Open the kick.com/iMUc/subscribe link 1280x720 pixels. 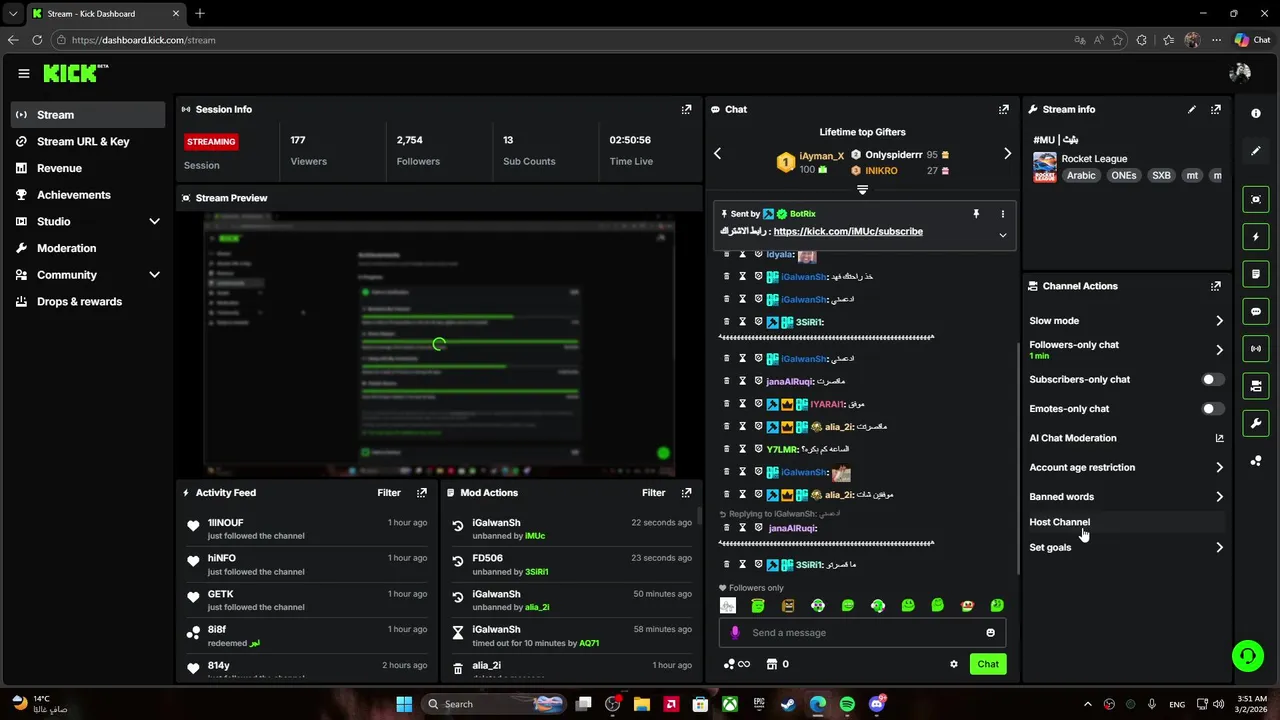(x=848, y=232)
